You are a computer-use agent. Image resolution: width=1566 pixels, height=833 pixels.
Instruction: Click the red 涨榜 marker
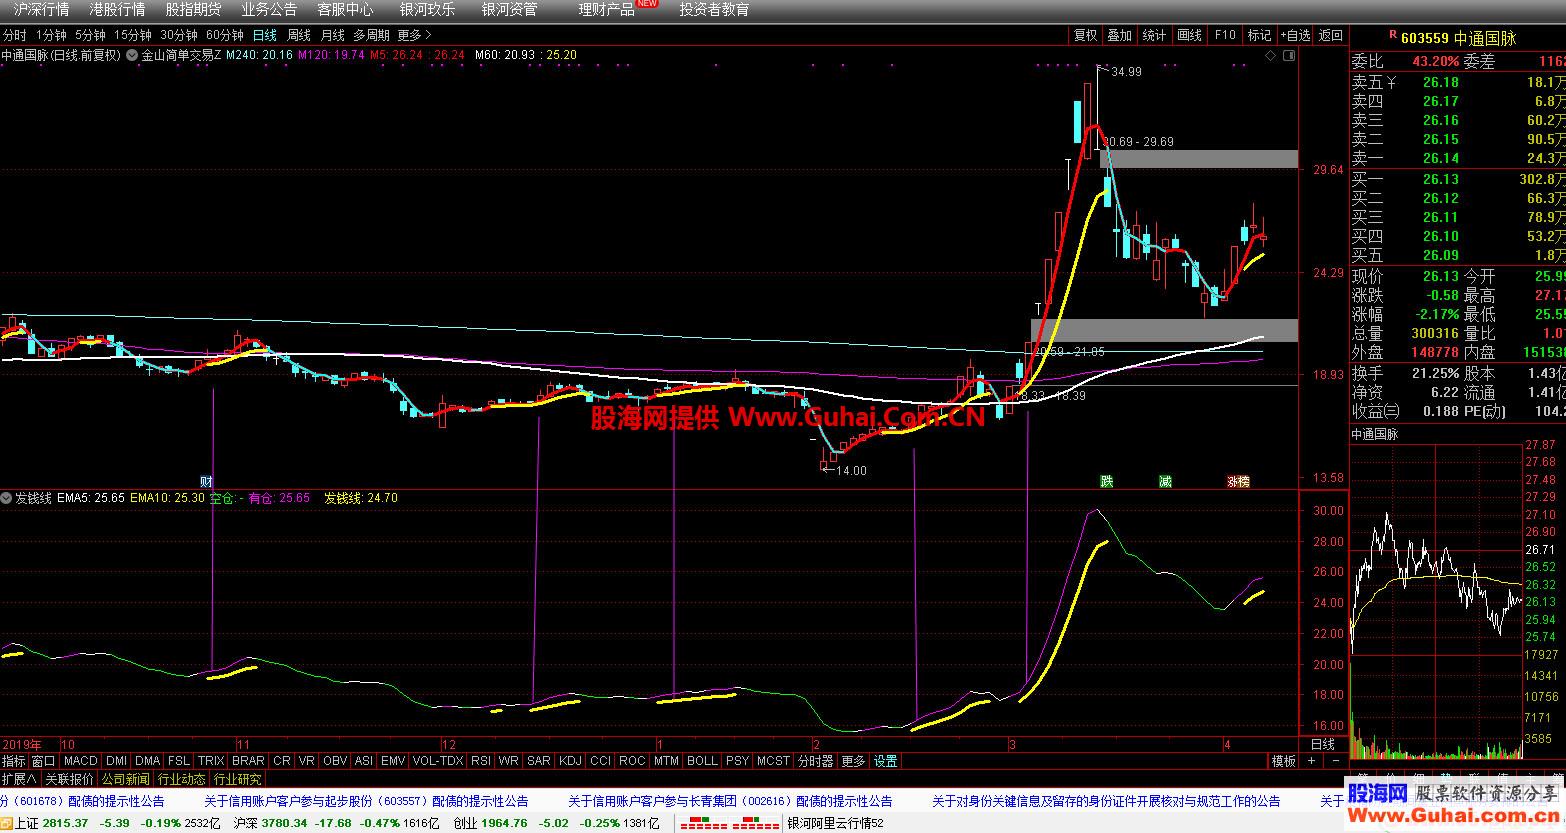[1238, 481]
